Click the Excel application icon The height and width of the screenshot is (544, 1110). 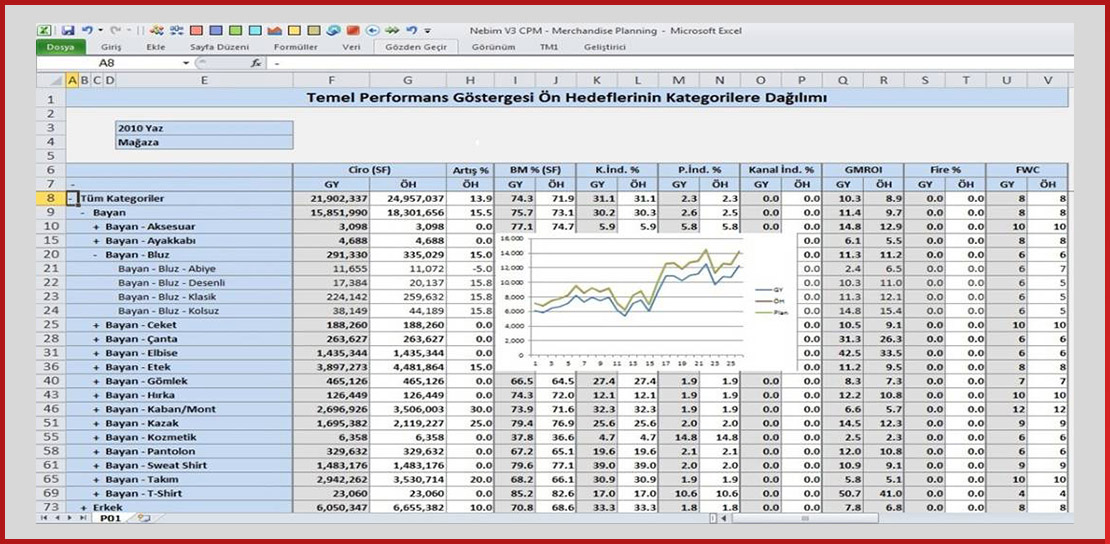click(44, 30)
